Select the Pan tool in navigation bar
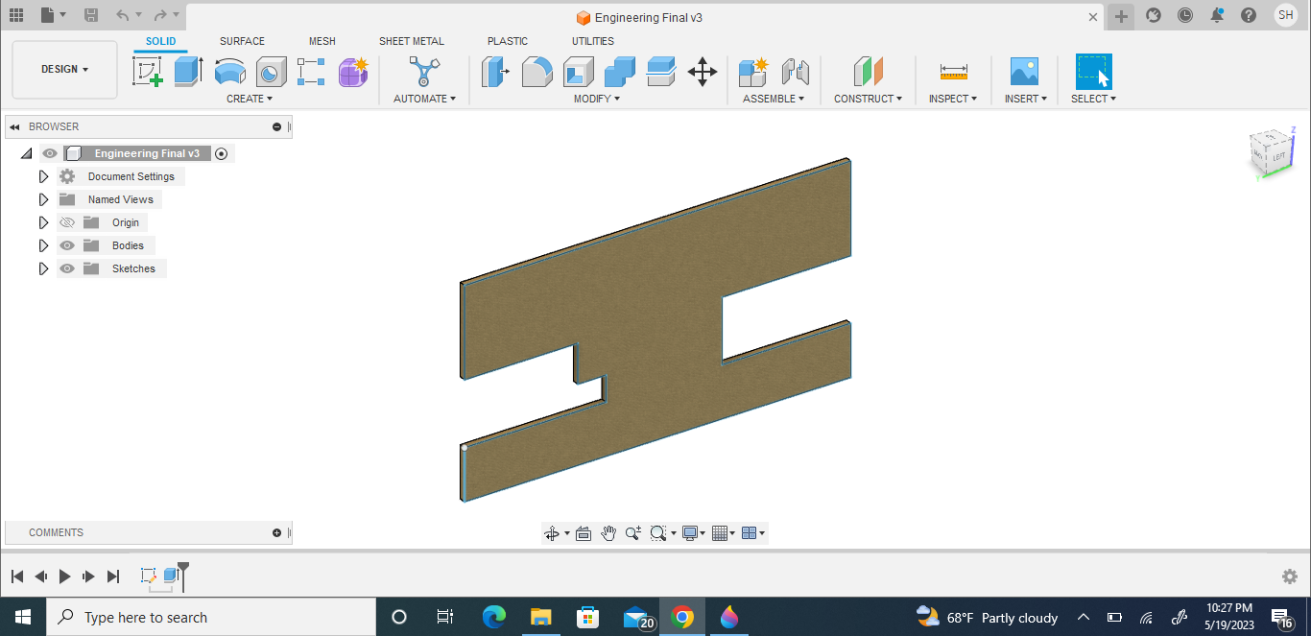The image size is (1311, 636). coord(608,533)
